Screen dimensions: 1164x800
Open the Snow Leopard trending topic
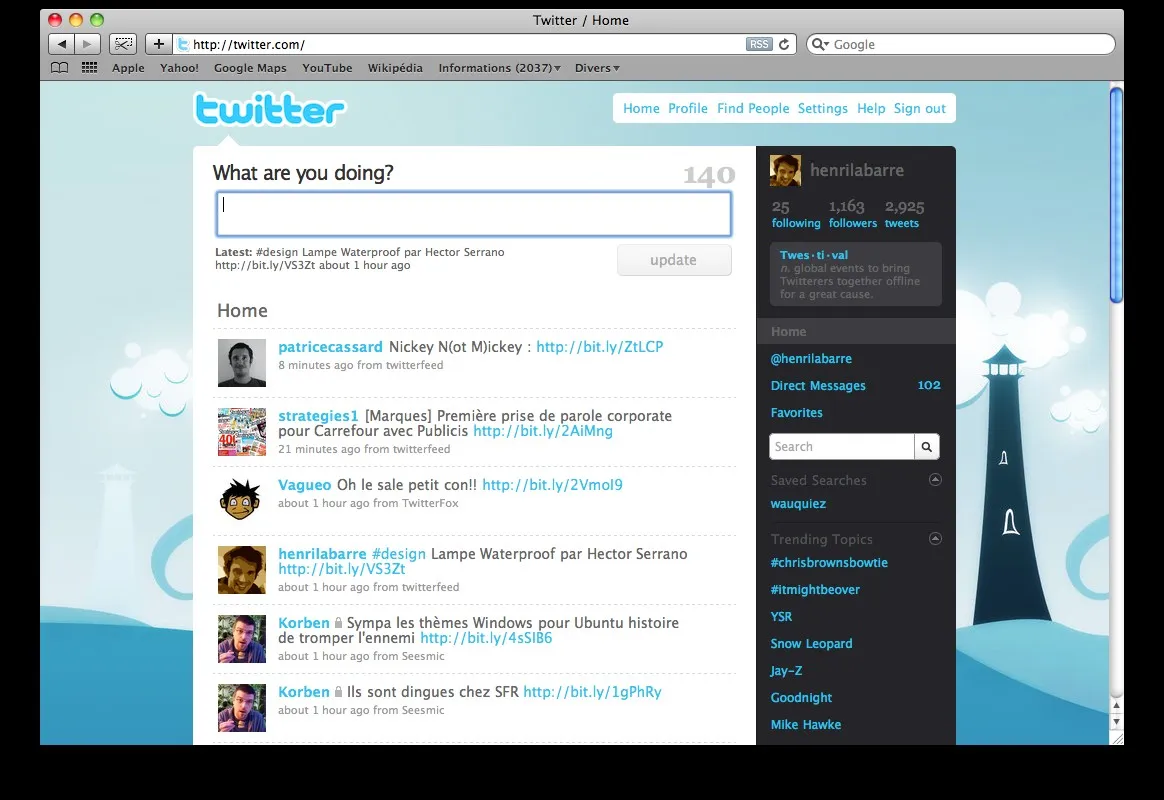(811, 643)
